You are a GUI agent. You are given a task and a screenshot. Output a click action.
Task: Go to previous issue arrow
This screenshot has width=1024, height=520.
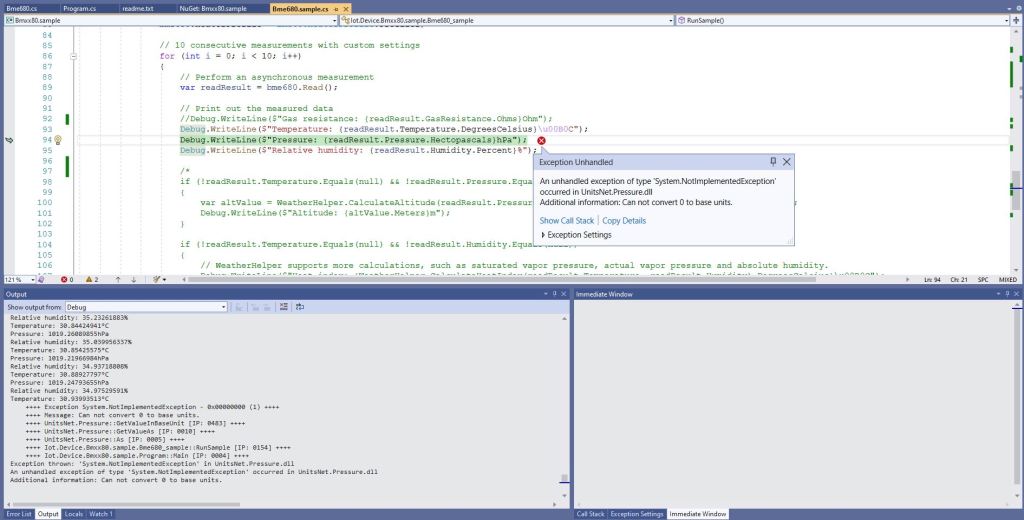(x=118, y=279)
